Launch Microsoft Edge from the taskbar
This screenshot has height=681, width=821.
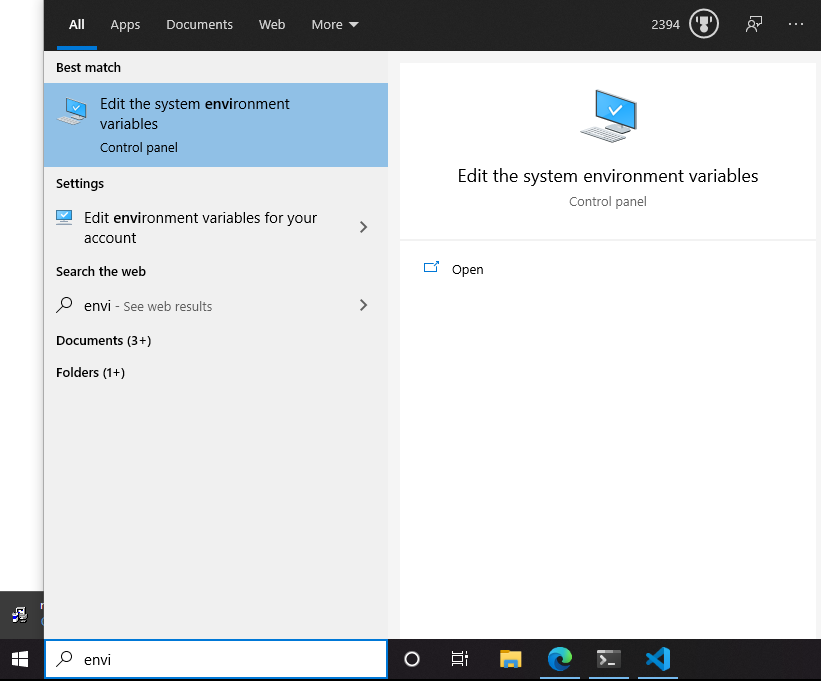(559, 660)
